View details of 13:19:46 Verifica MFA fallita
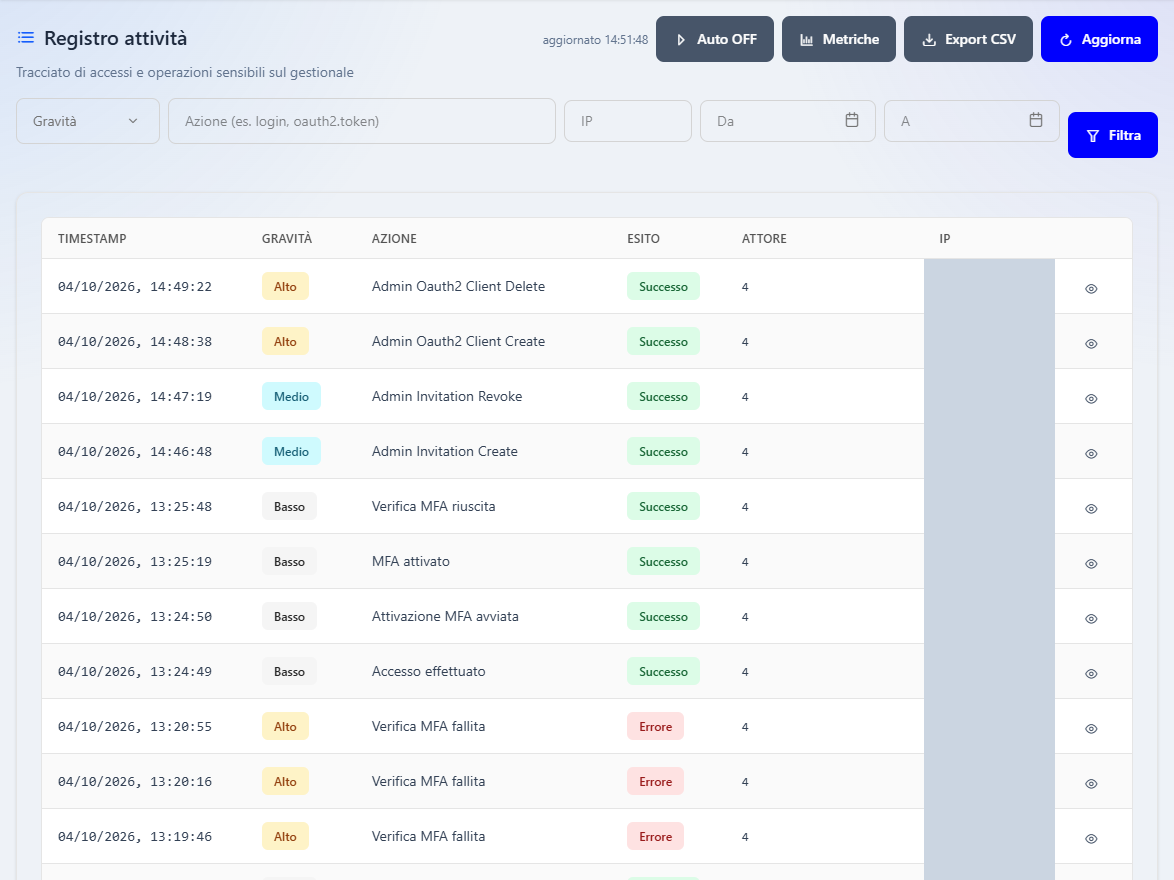This screenshot has height=880, width=1174. tap(1091, 839)
